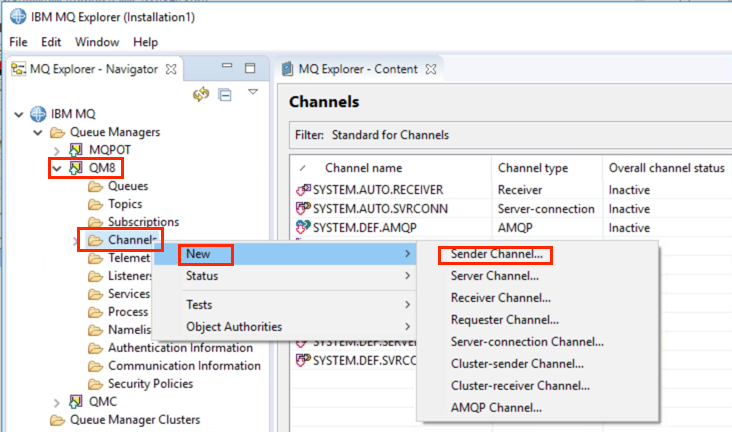
Task: Open the New submenu arrow
Action: 408,254
